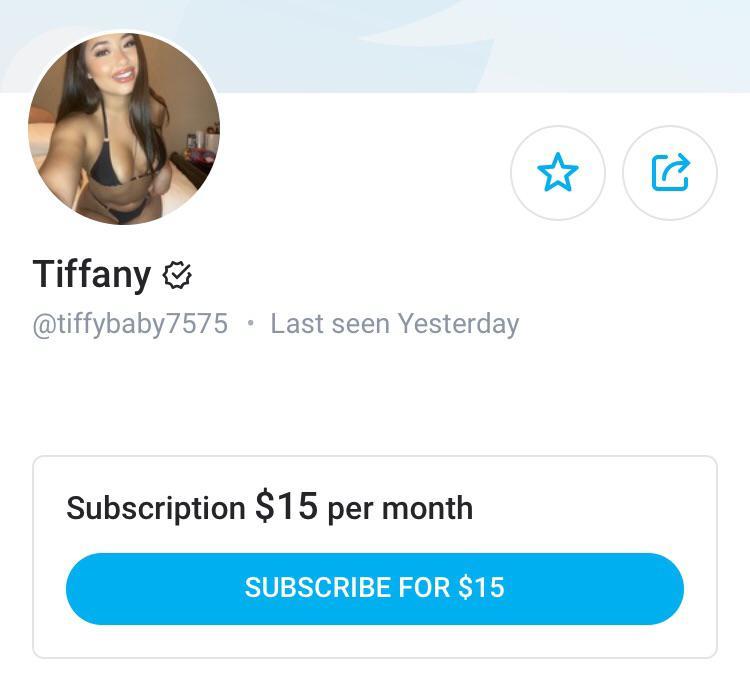Click the arrow tip of share icon
Viewport: 750px width, 674px height.
click(x=683, y=162)
